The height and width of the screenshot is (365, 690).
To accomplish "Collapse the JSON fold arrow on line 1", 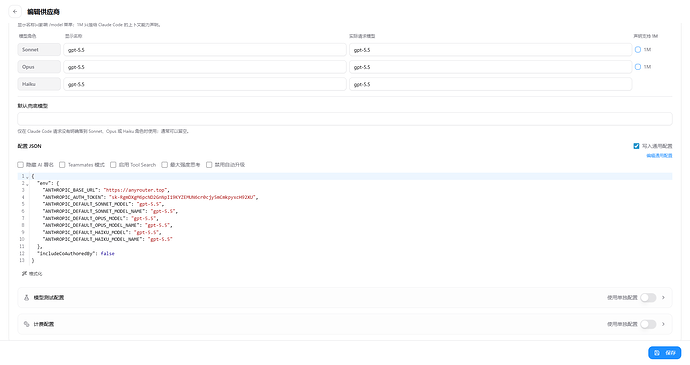I will (x=27, y=177).
